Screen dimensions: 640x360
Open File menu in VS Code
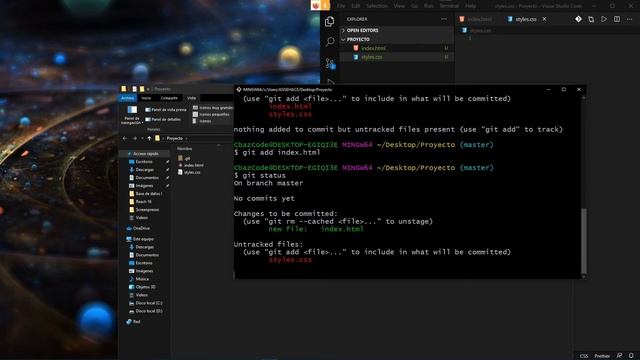(x=341, y=6)
